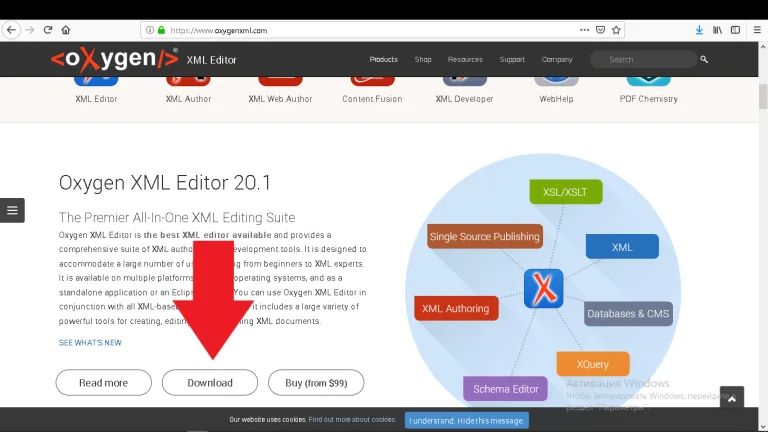The height and width of the screenshot is (432, 768).
Task: Click the XSL/XSLT green box
Action: (566, 192)
